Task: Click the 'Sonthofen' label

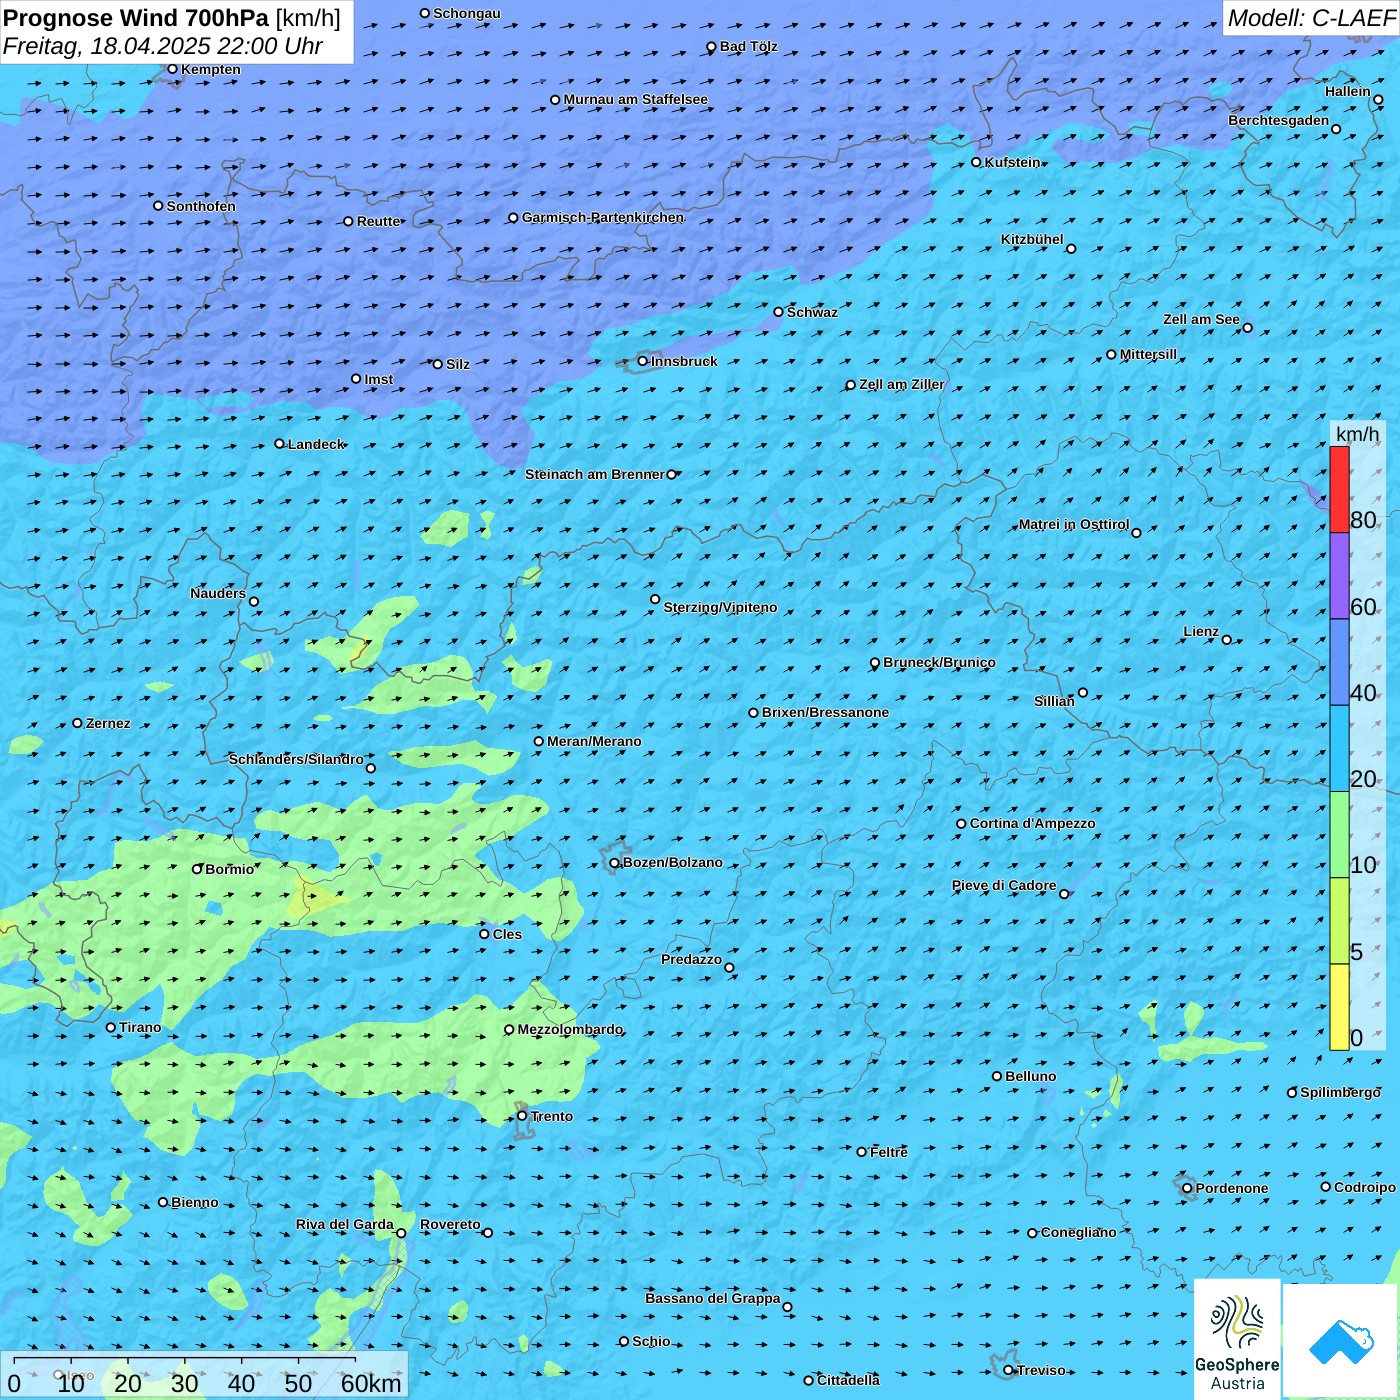Action: pos(201,206)
